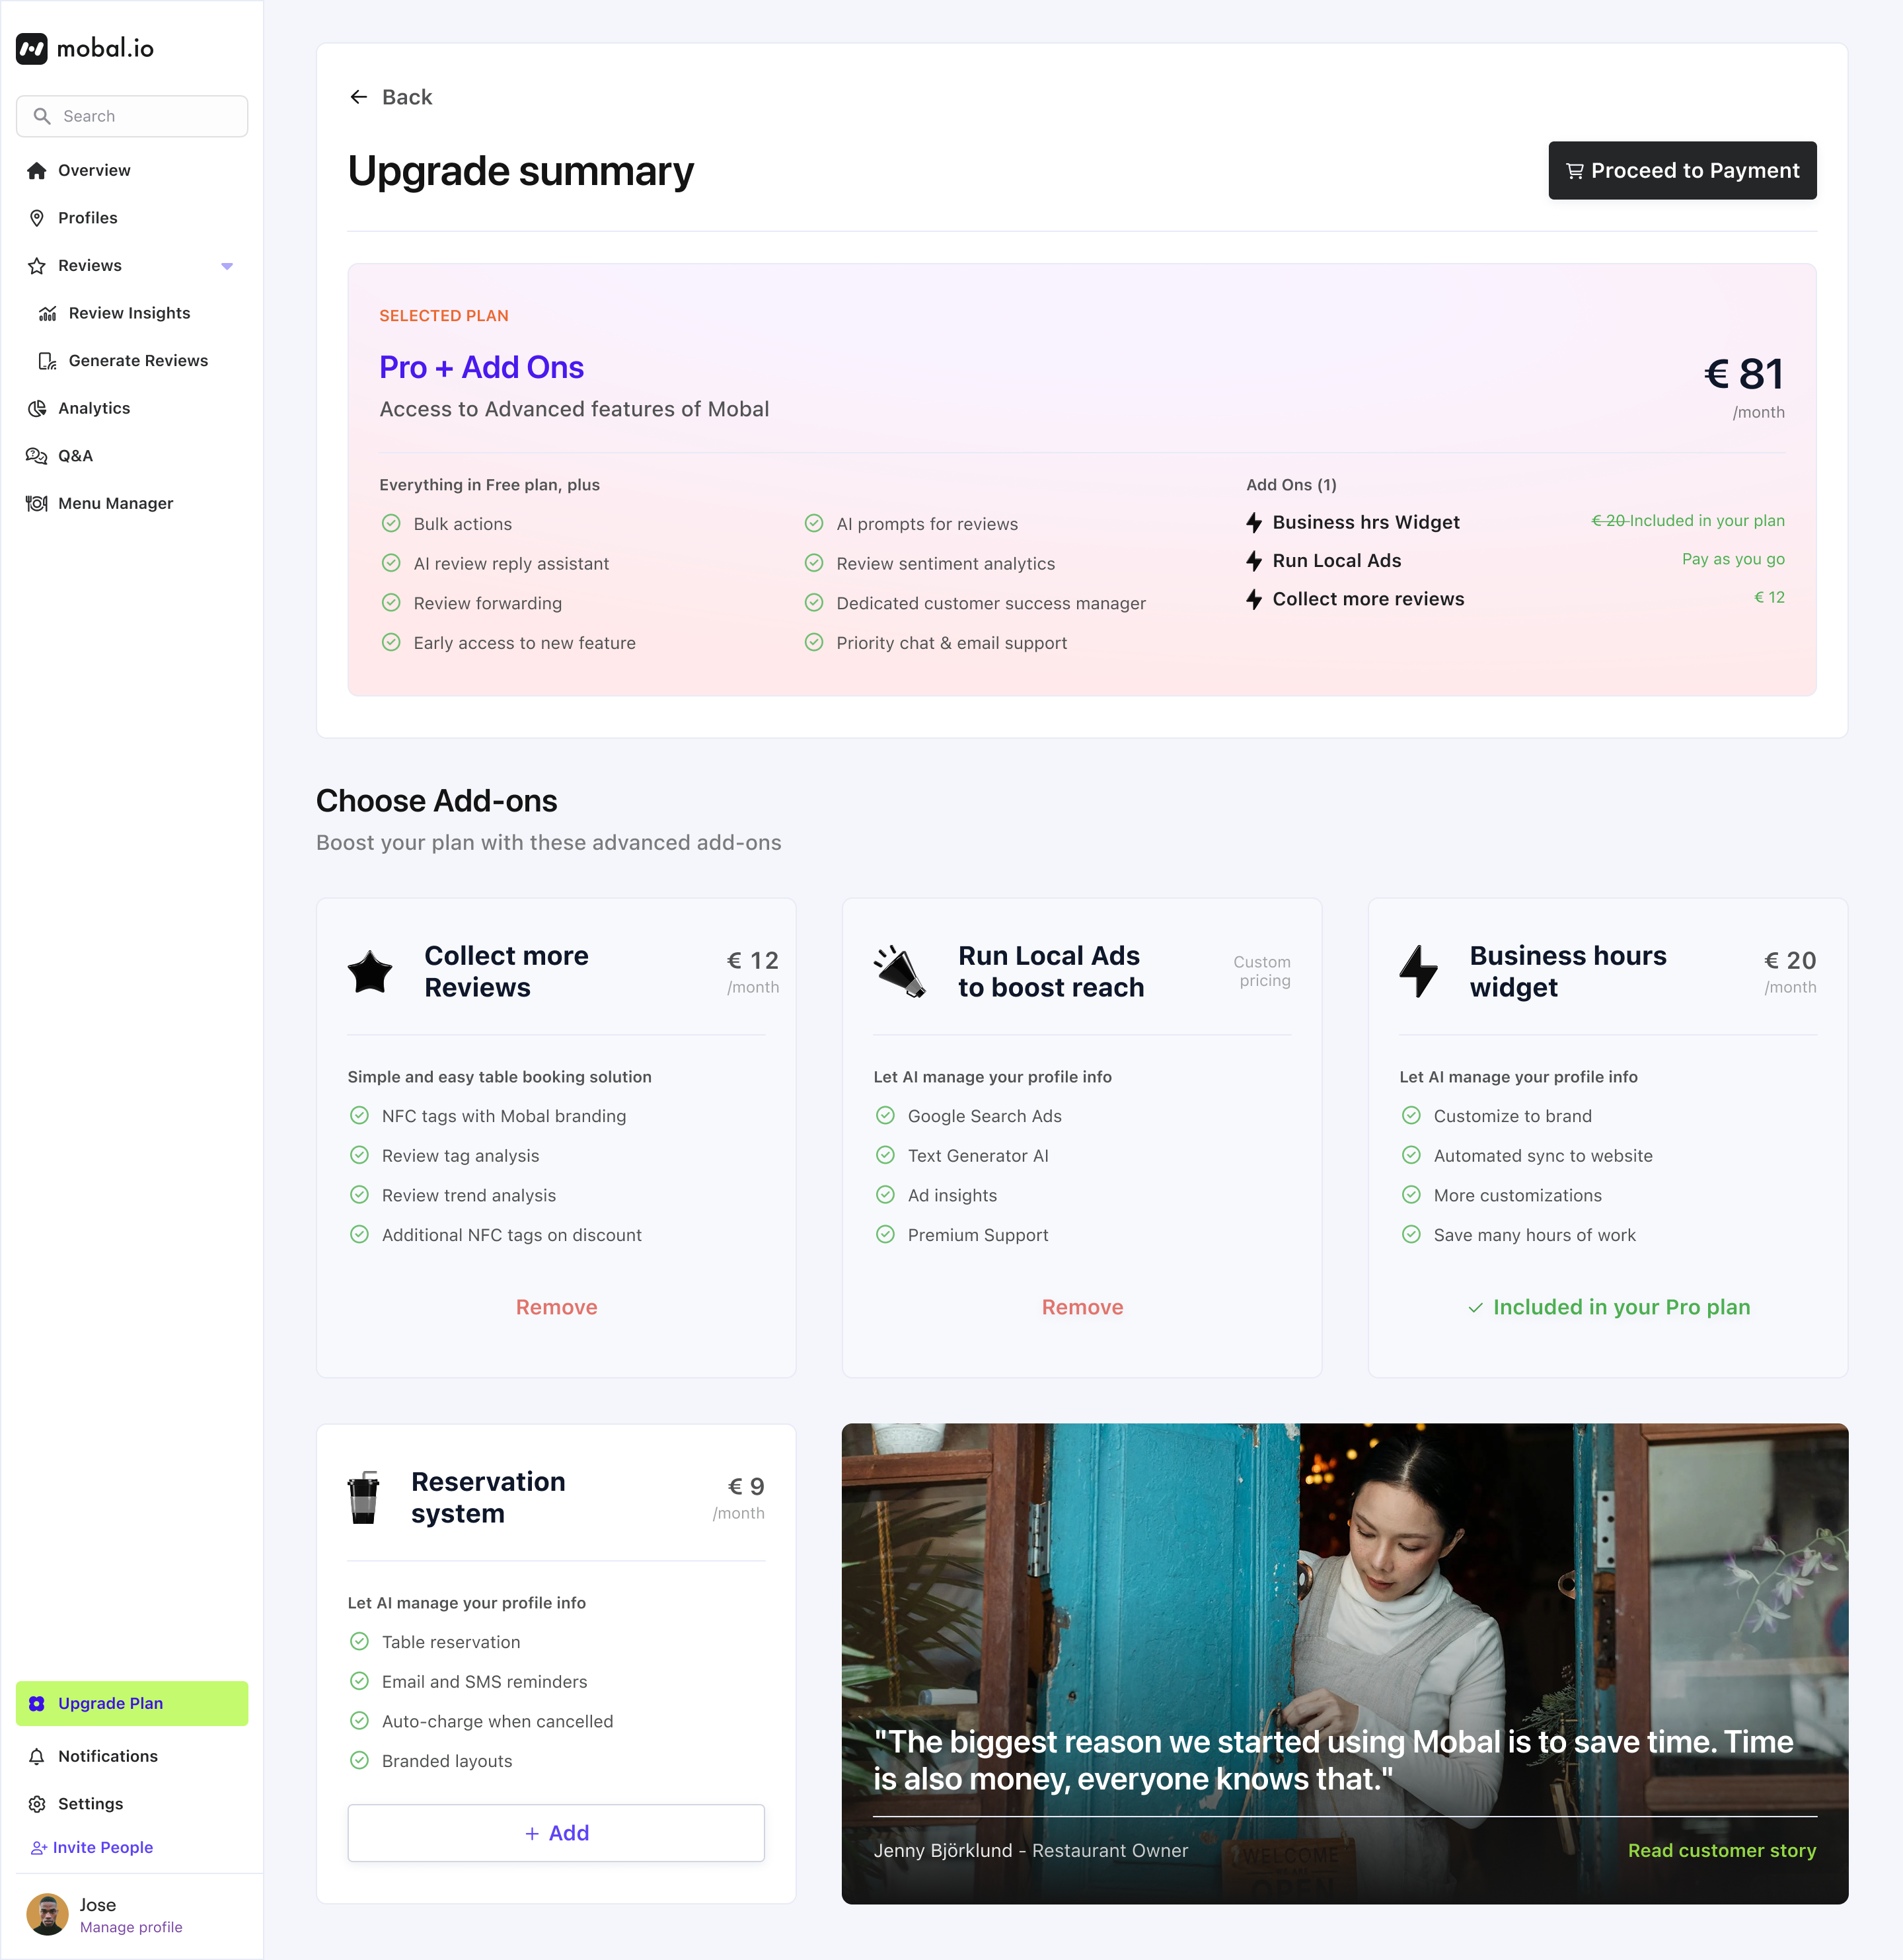Image resolution: width=1903 pixels, height=1960 pixels.
Task: Click 'Included in your Pro plan' label
Action: click(1608, 1307)
